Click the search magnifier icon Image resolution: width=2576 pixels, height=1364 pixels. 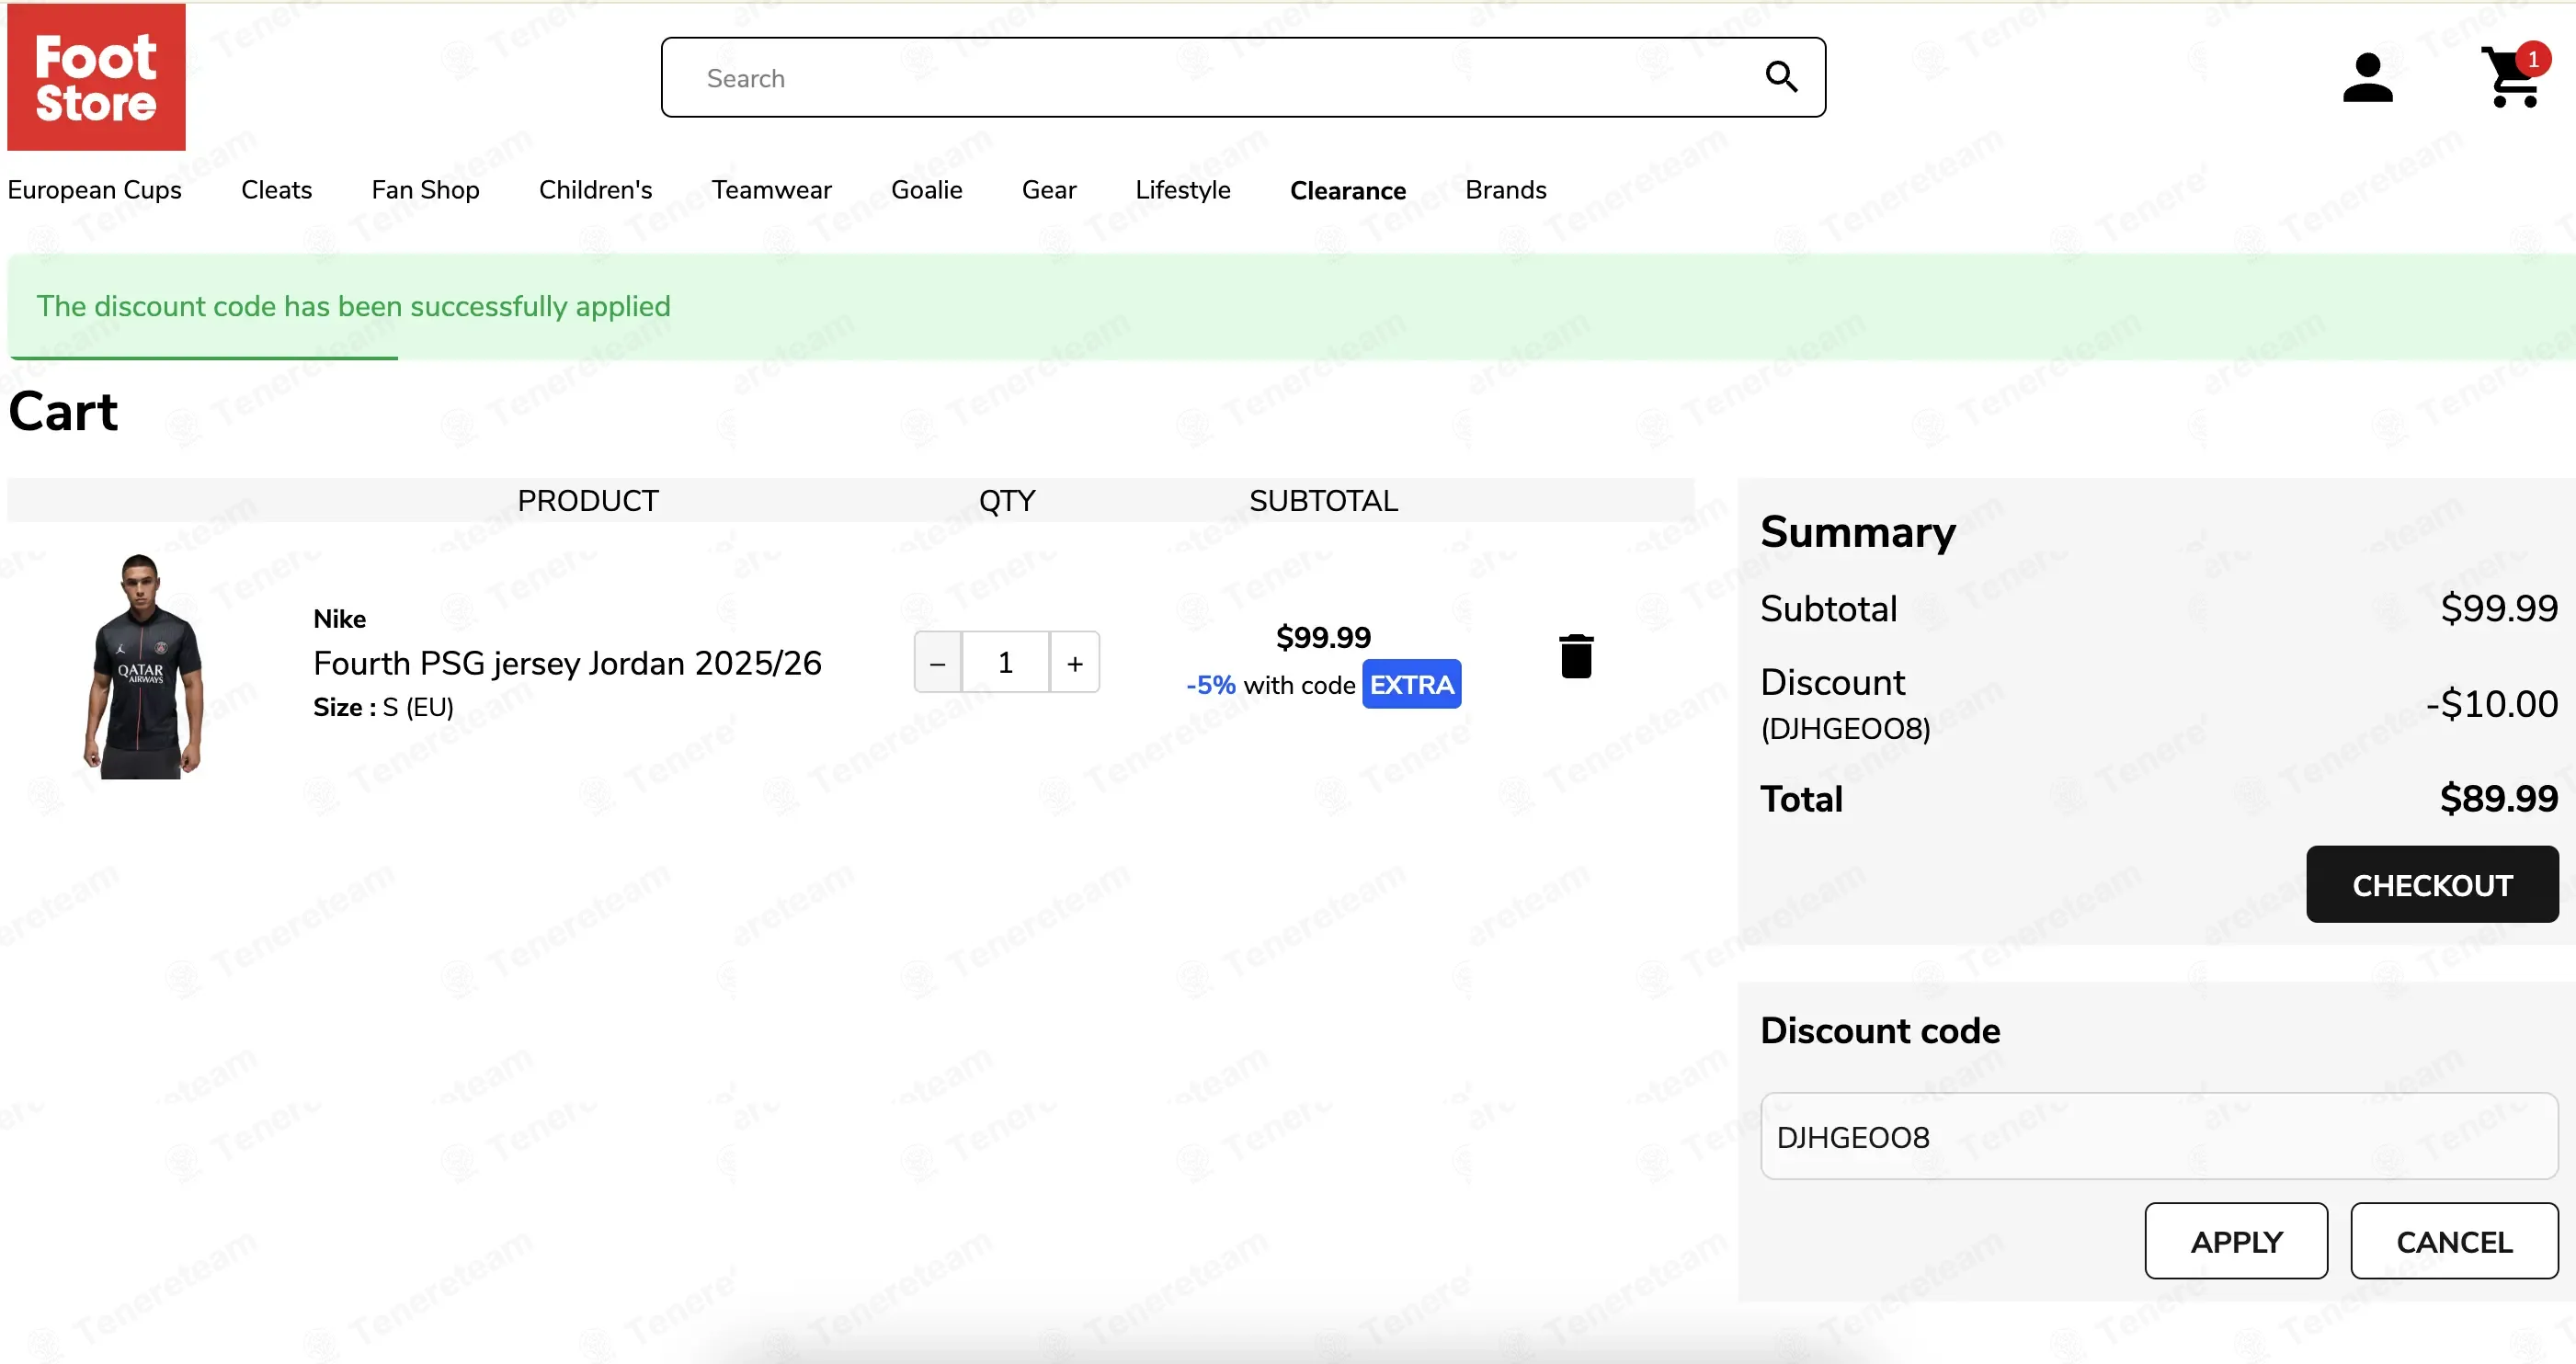pyautogui.click(x=1781, y=77)
